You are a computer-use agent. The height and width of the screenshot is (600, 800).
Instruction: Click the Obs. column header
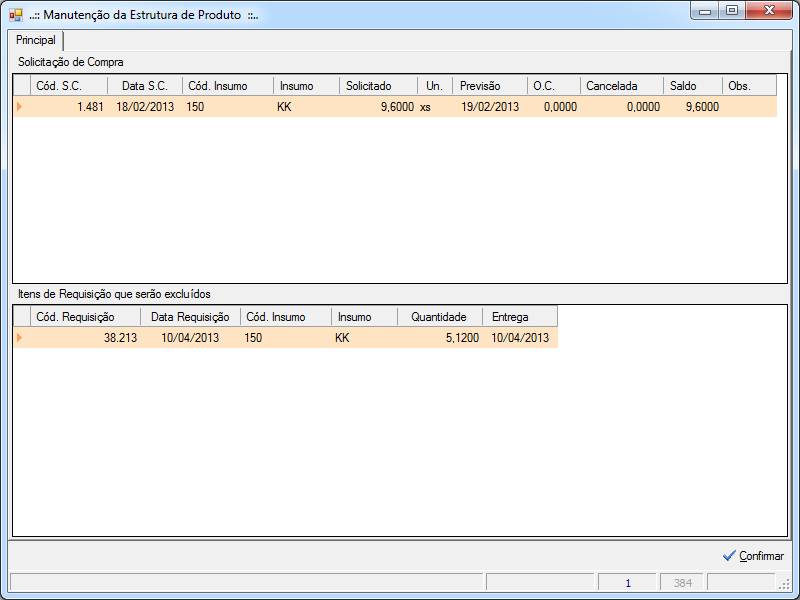[x=749, y=86]
